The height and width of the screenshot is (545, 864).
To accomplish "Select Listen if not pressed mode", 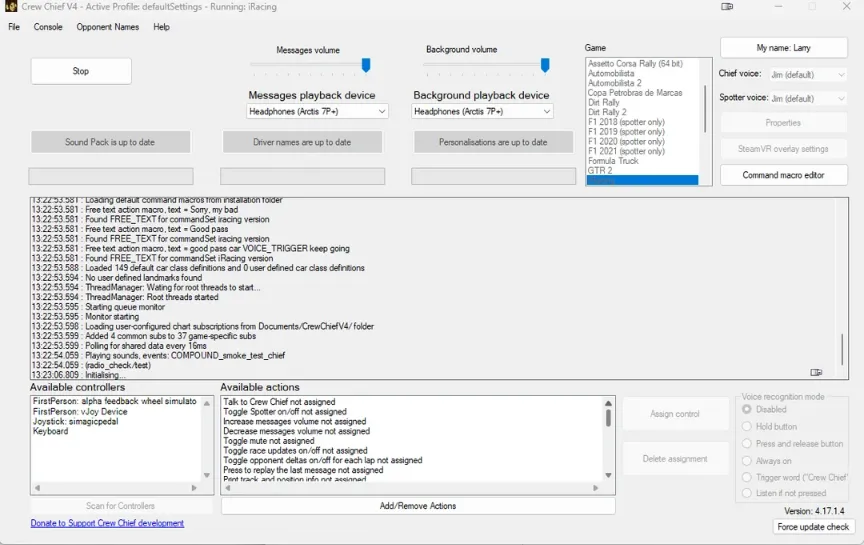I will pos(785,493).
